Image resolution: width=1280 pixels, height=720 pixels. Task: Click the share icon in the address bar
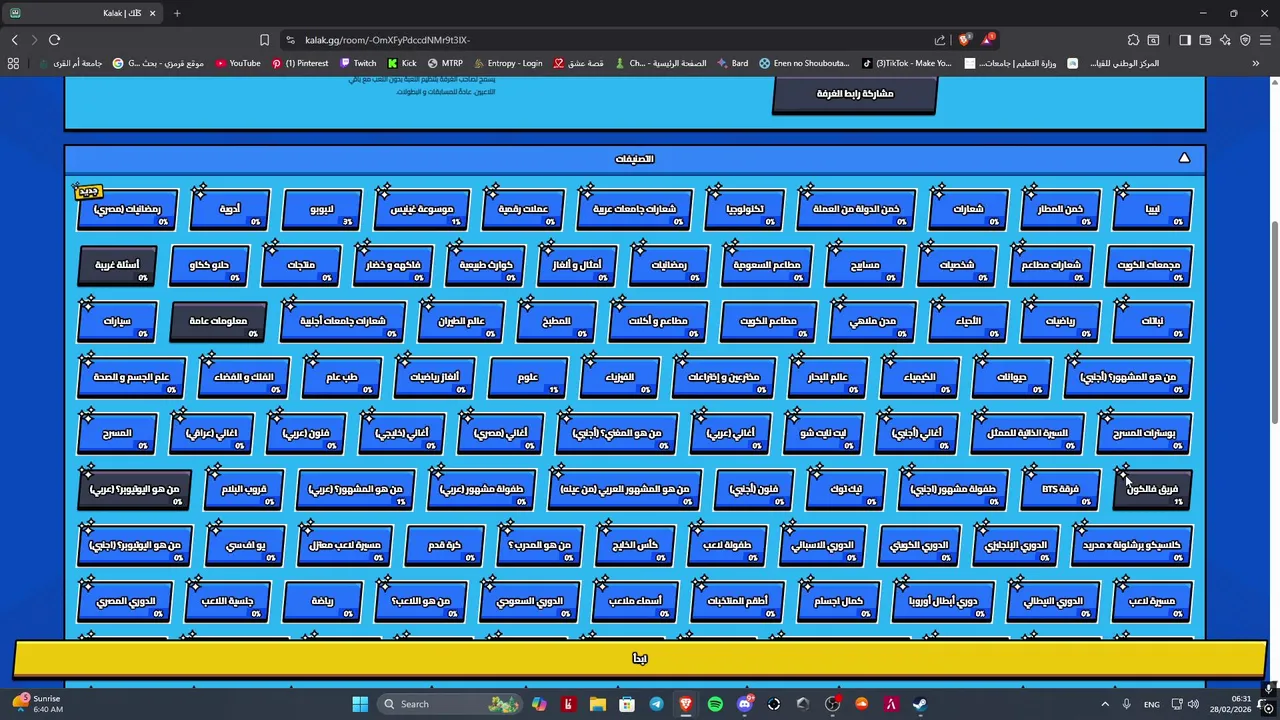[940, 40]
